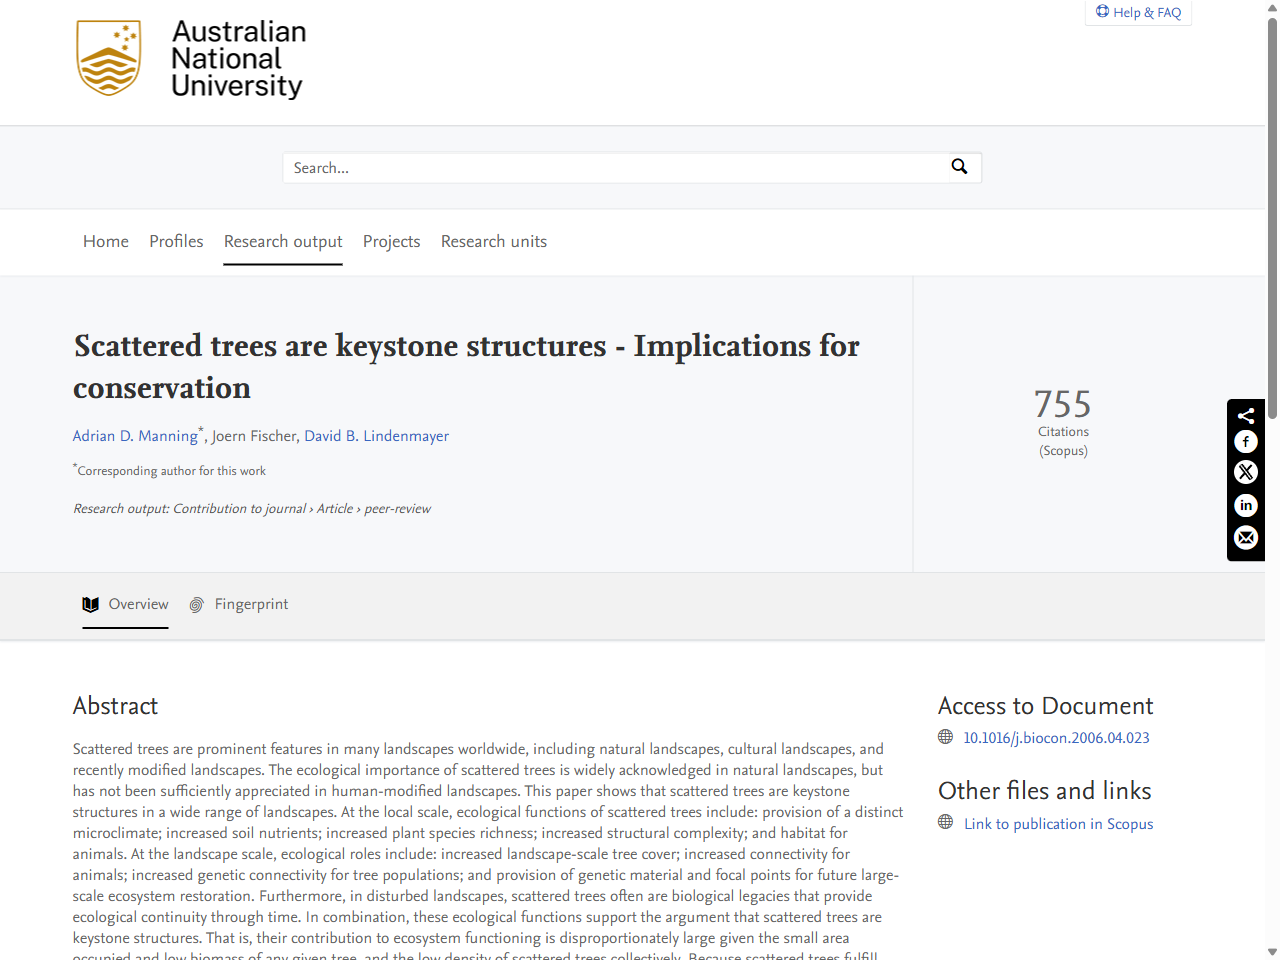Open the DOI link 10.1016/j.biocon.2006.04.023

(x=1056, y=737)
